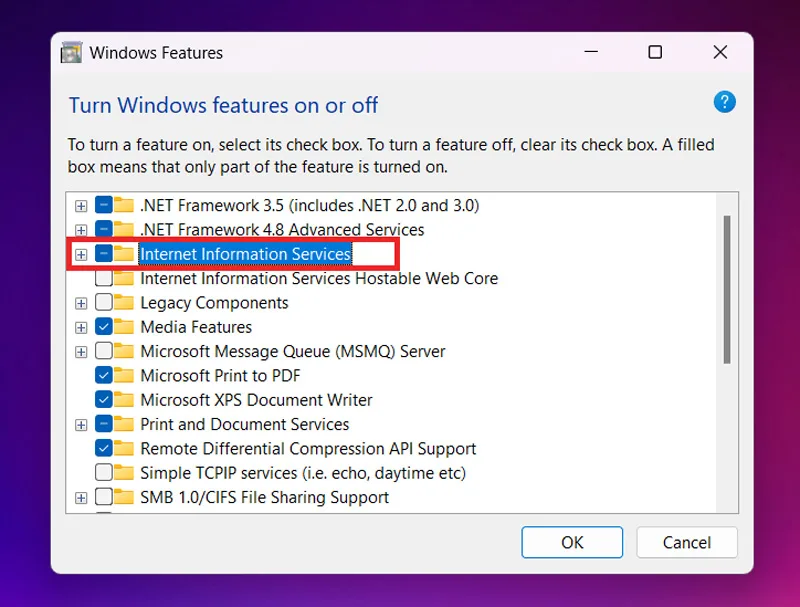Click the Cancel button
Viewport: 800px width, 607px height.
[x=687, y=542]
